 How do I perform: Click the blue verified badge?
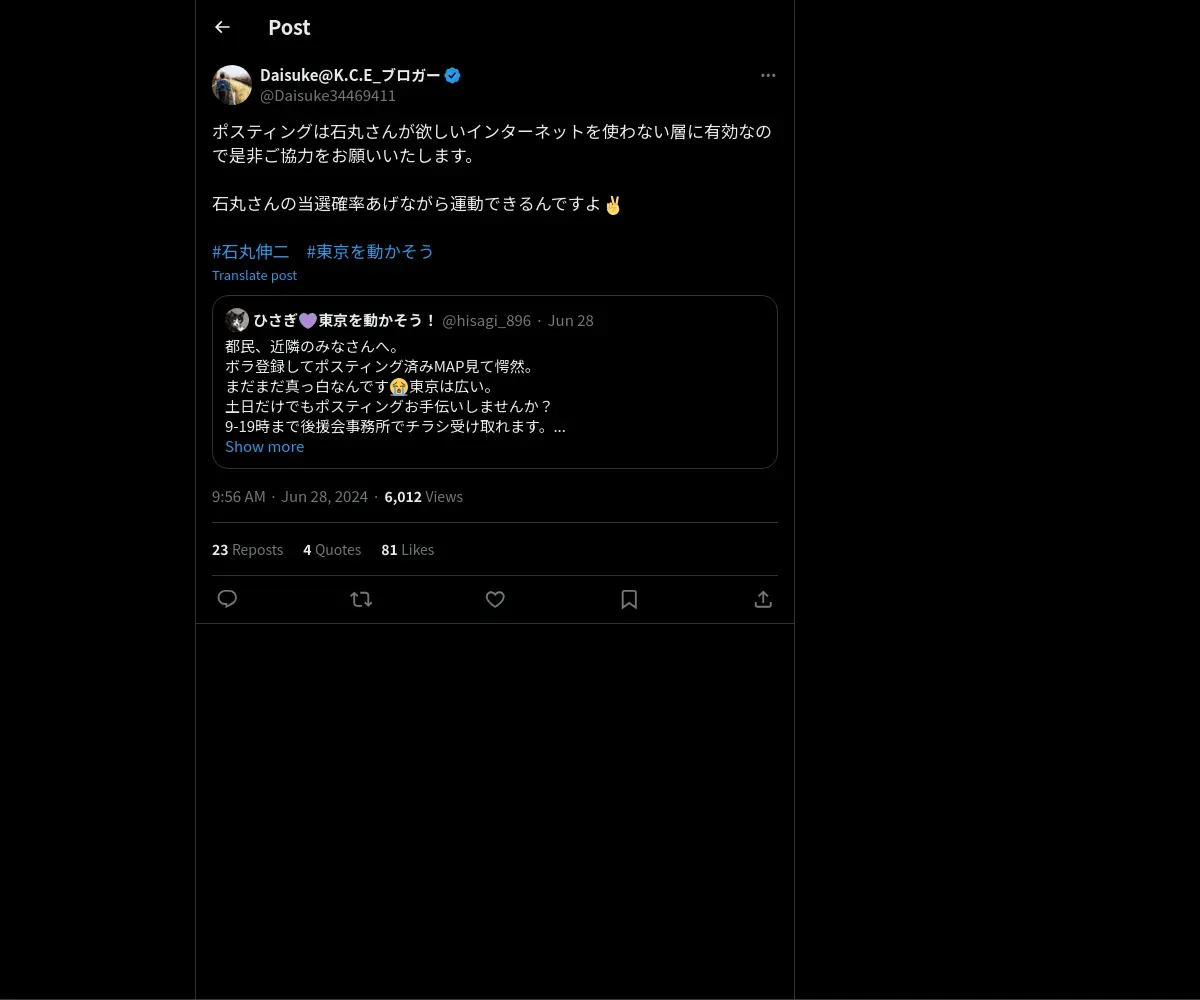click(453, 75)
